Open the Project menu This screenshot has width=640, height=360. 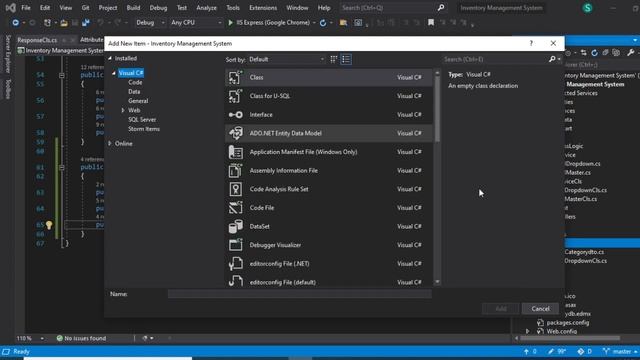[x=108, y=8]
